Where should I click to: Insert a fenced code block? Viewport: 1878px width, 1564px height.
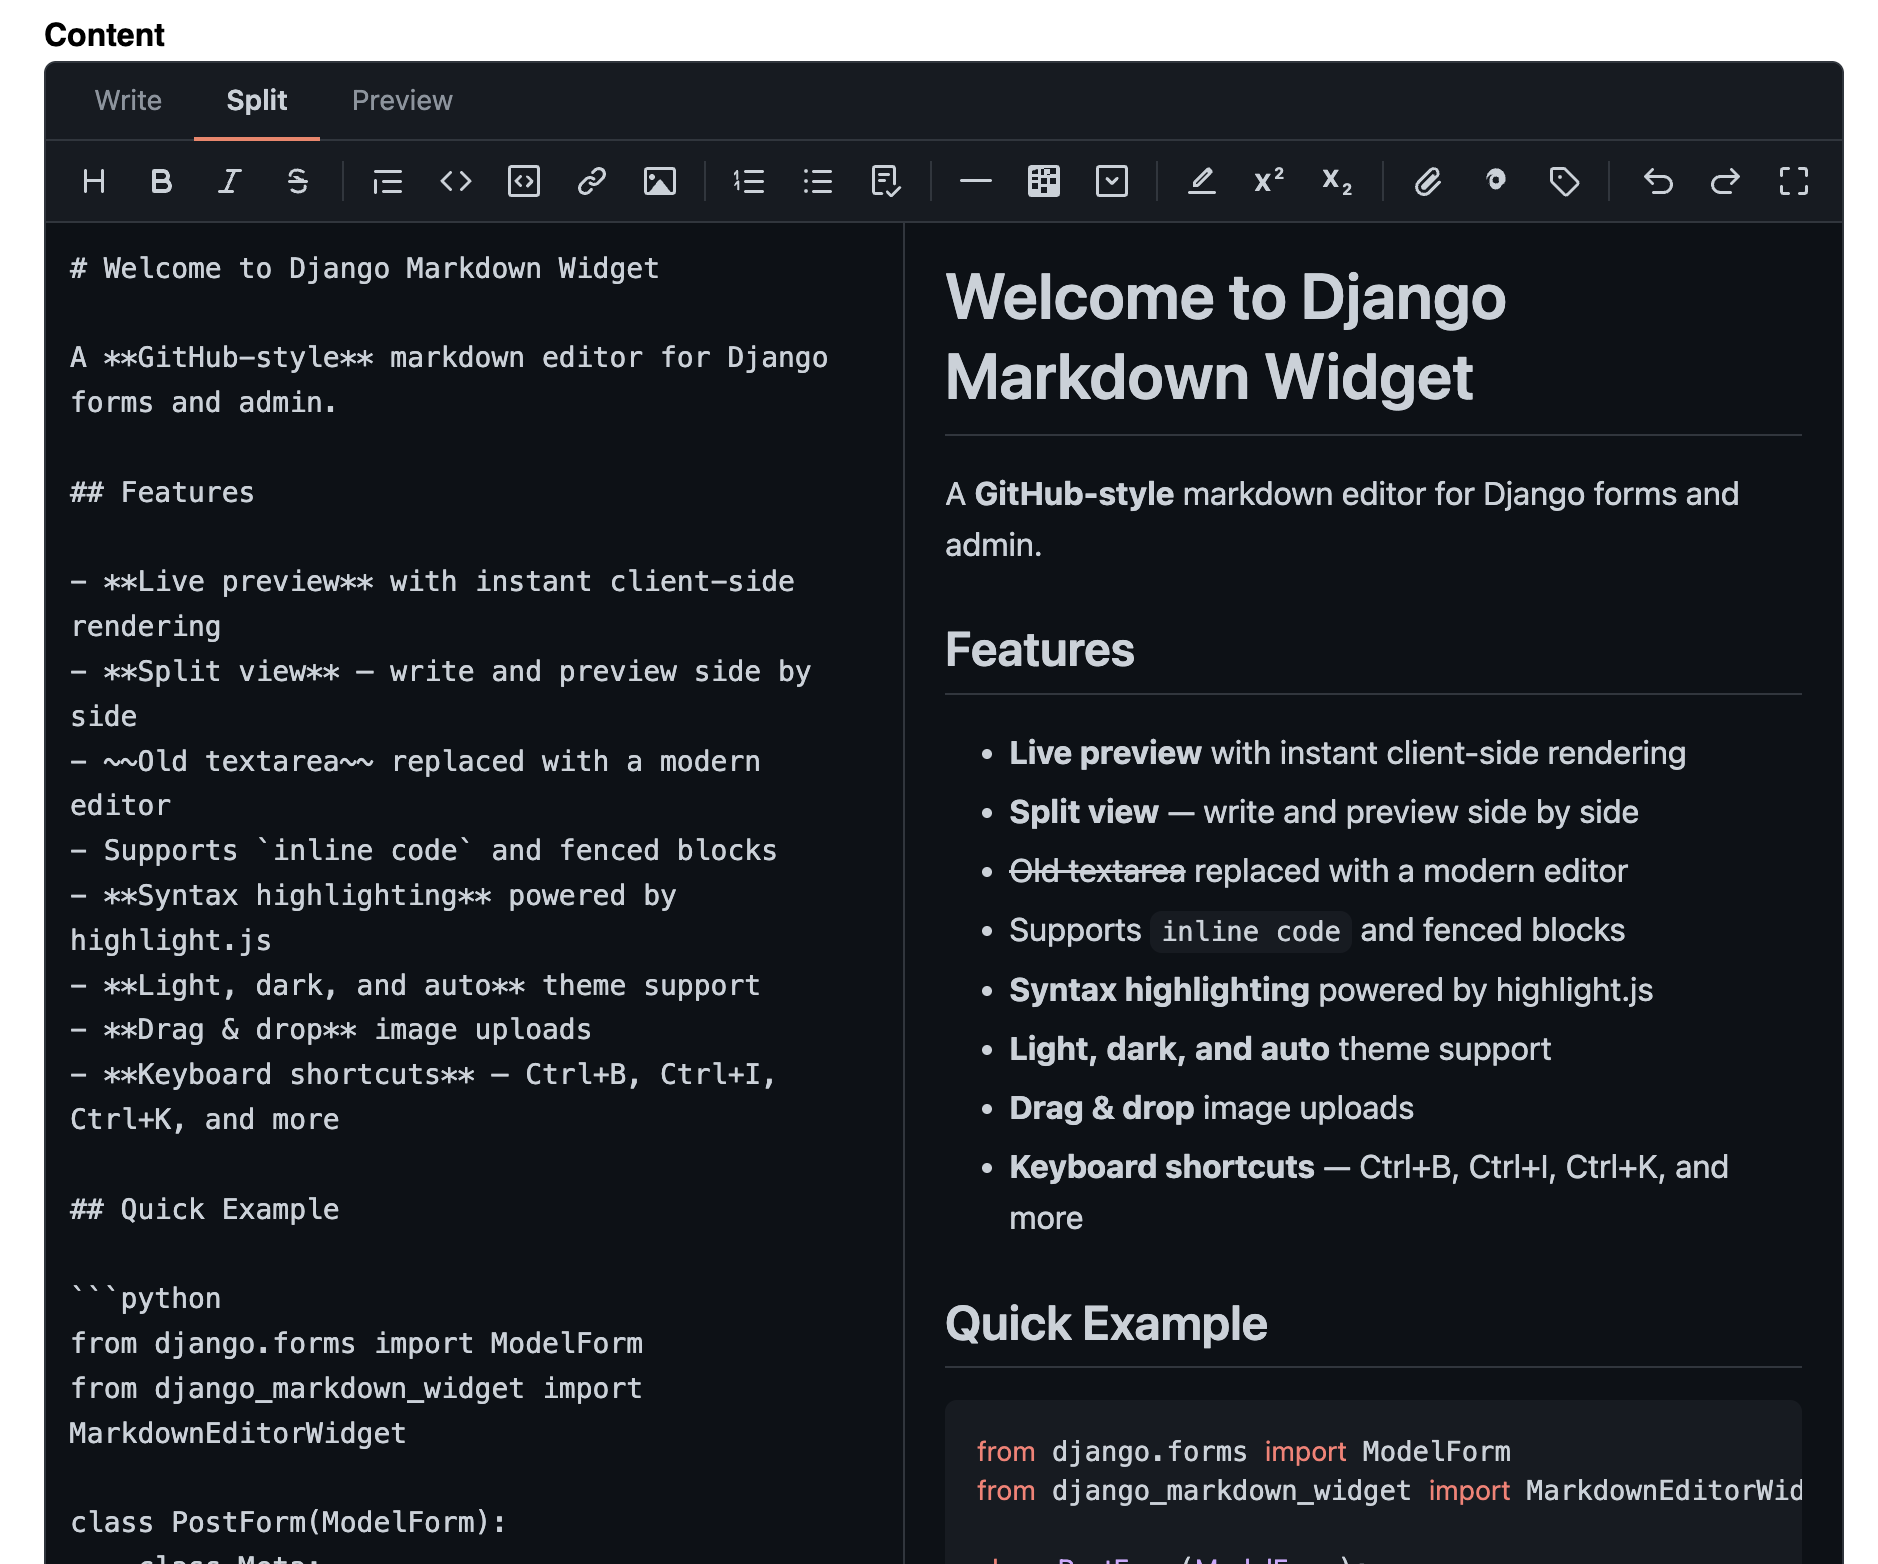point(524,182)
